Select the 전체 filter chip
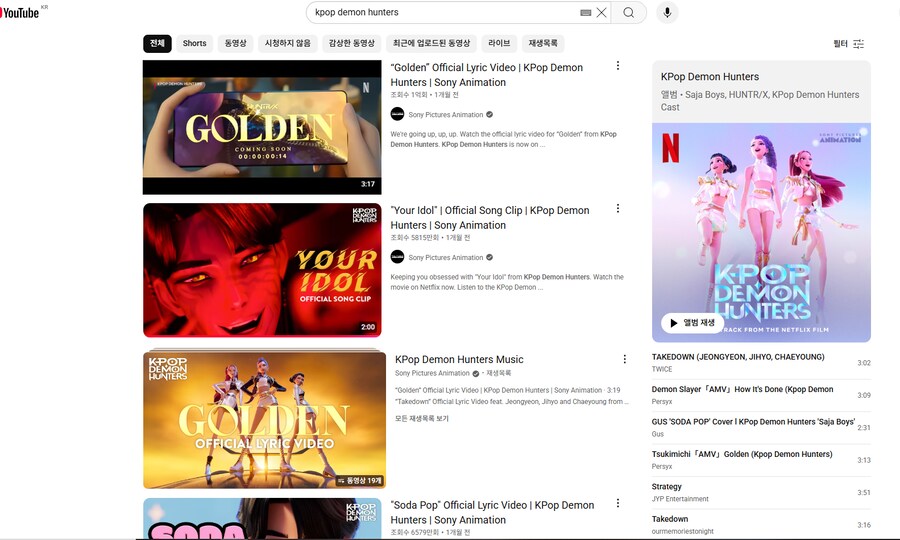This screenshot has width=900, height=540. point(157,44)
